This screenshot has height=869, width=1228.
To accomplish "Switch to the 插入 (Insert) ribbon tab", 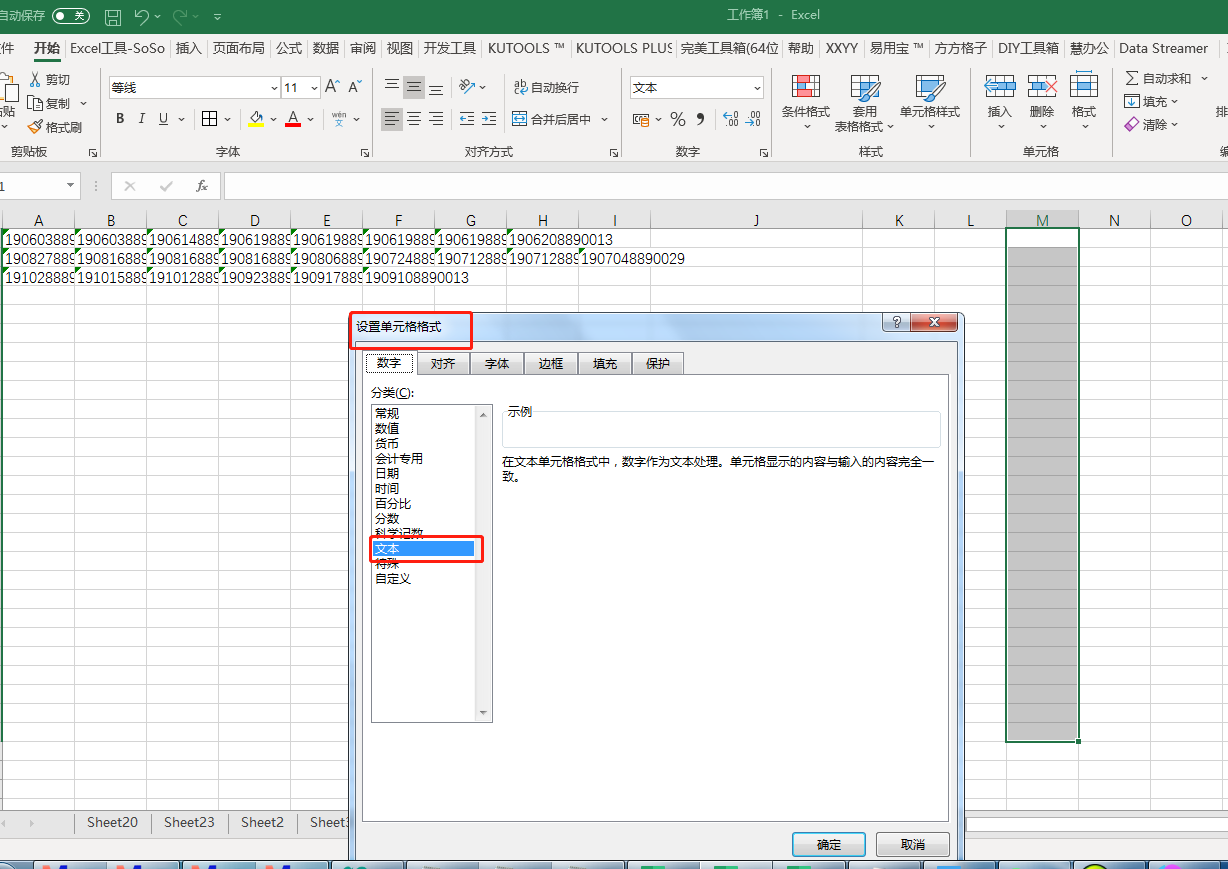I will pyautogui.click(x=188, y=48).
